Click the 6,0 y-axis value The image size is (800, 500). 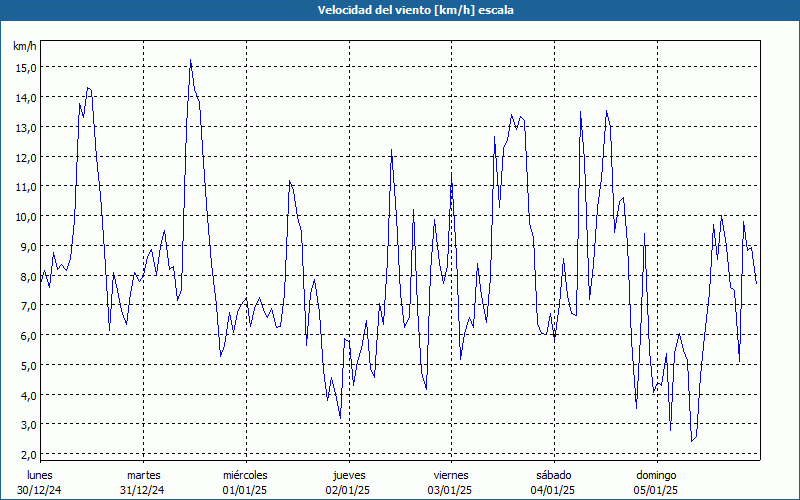tap(28, 336)
